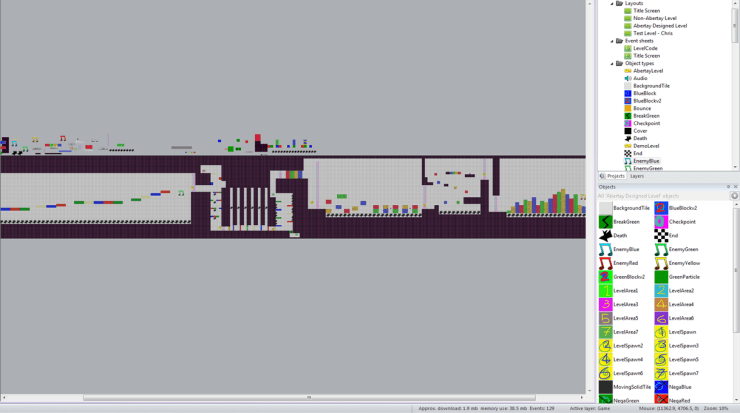Select EnemyBlue in the Objects panel
The height and width of the screenshot is (413, 740).
tap(619, 249)
